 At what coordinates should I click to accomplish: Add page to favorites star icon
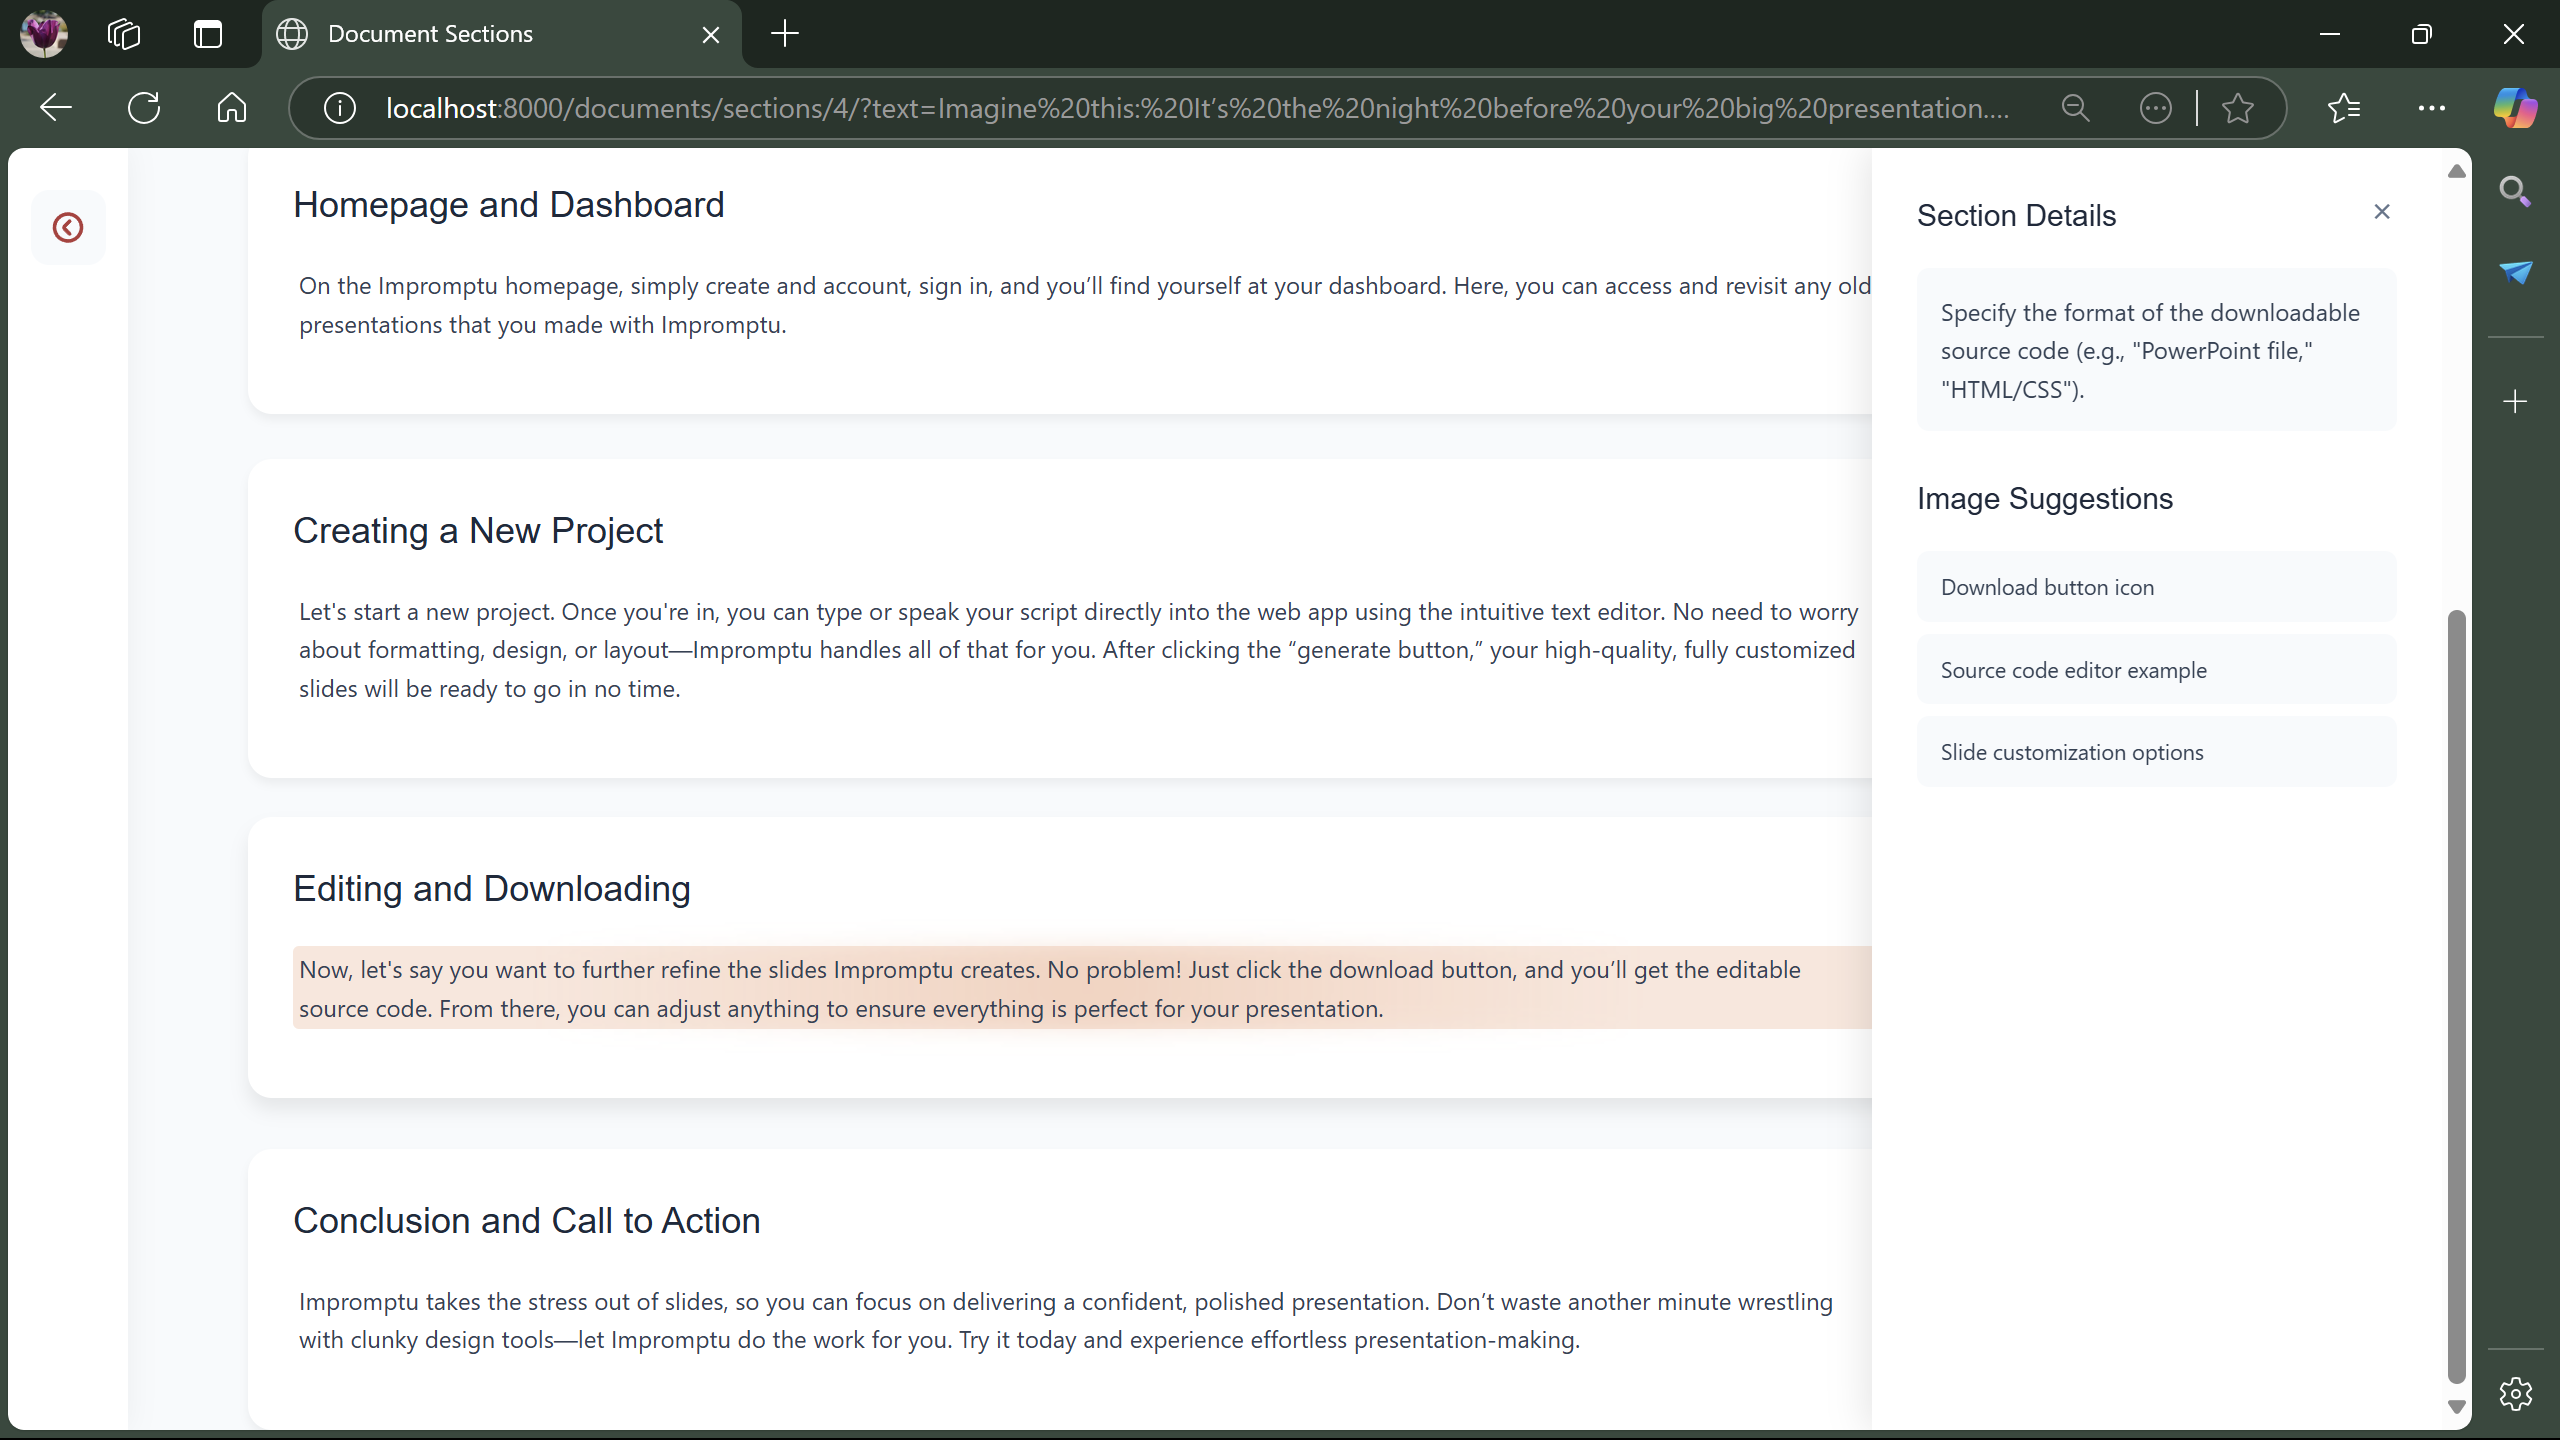click(2238, 108)
